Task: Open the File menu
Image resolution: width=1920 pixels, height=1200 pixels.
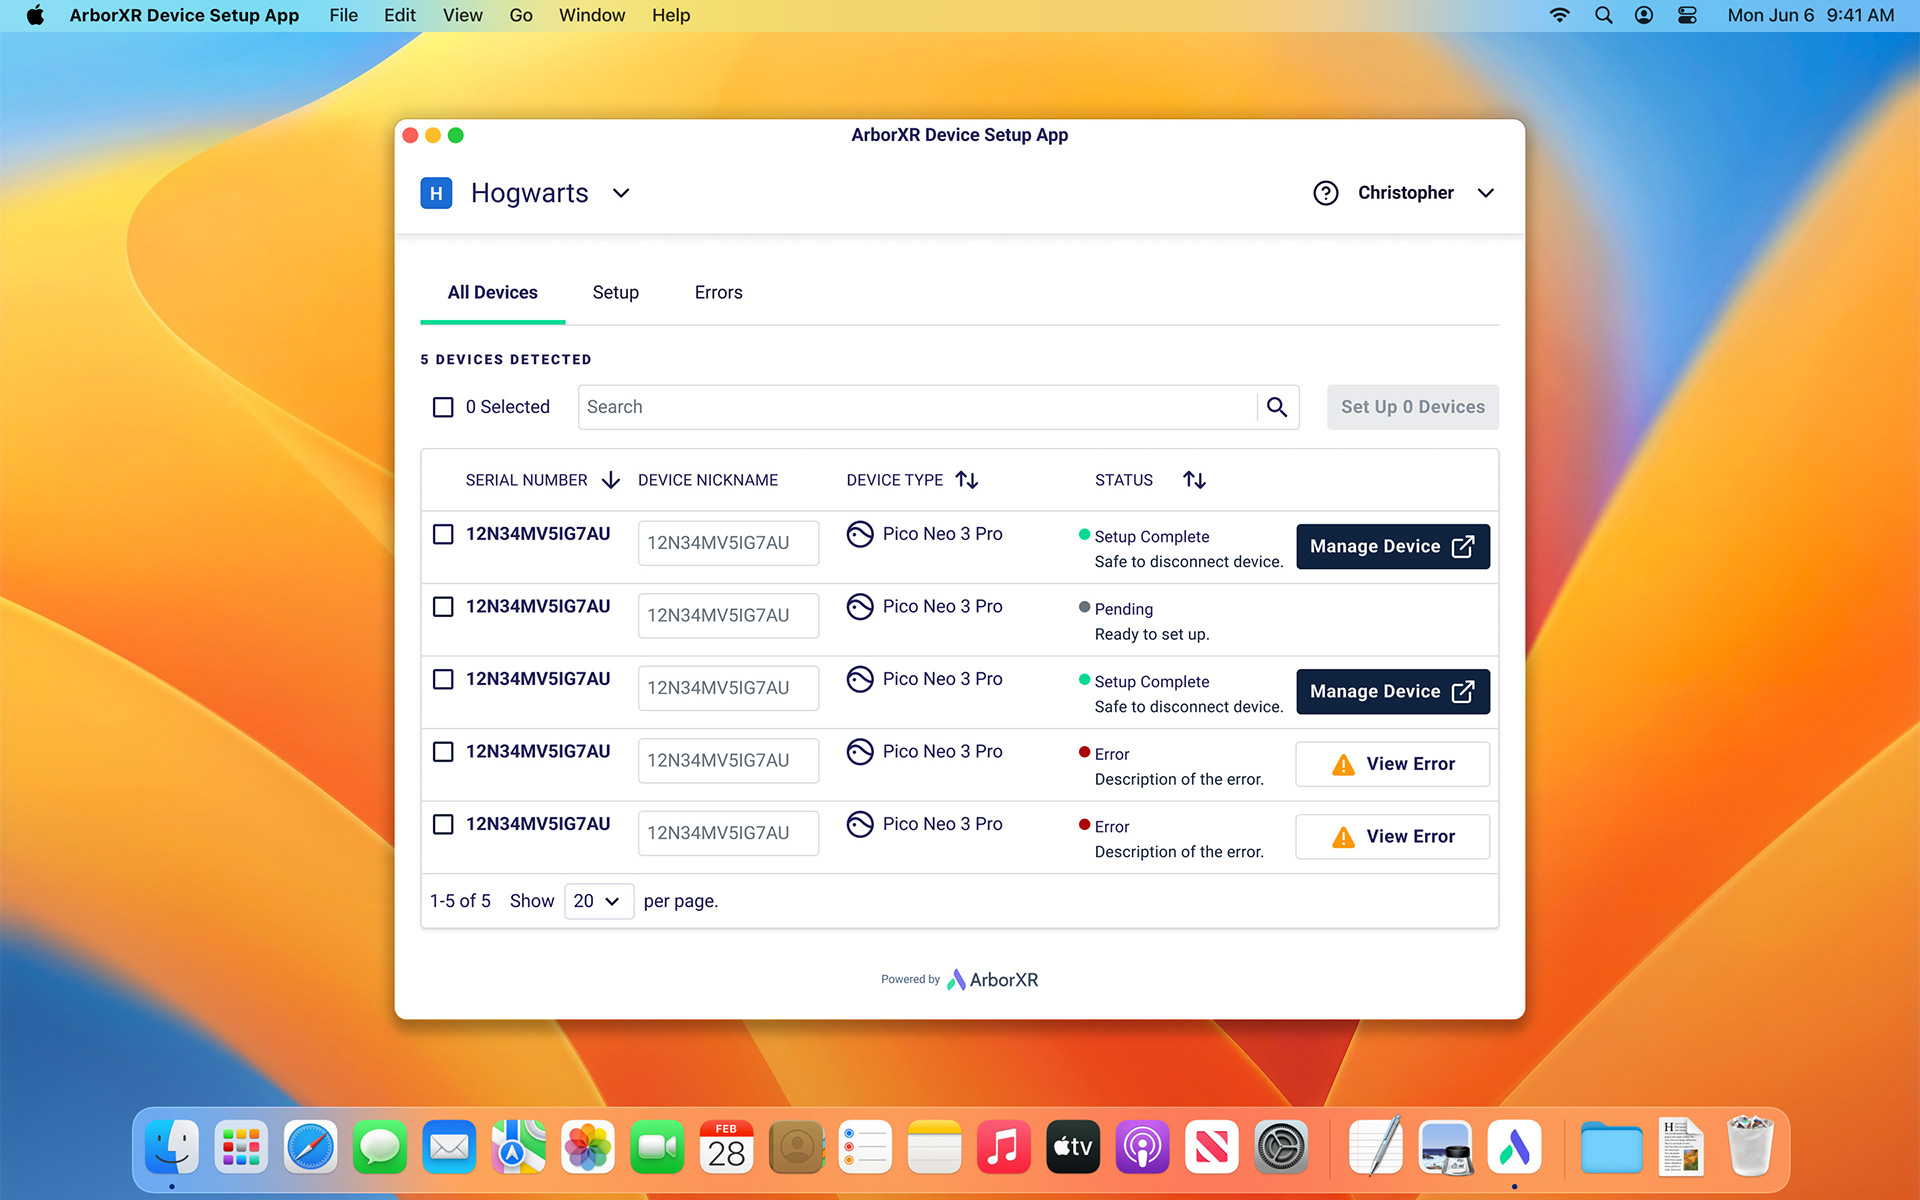Action: [343, 15]
